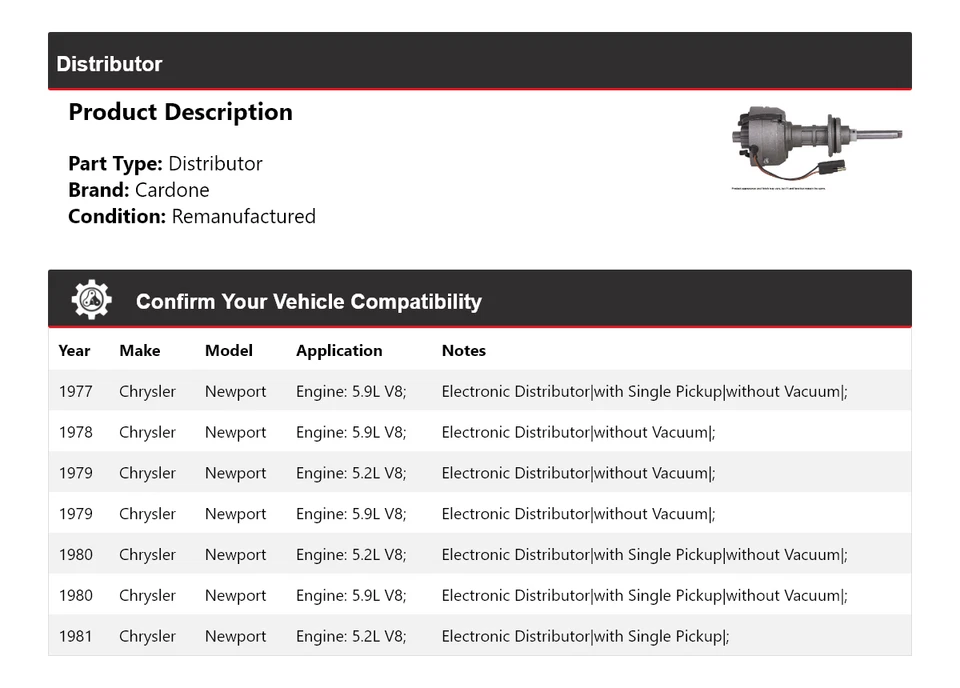The height and width of the screenshot is (688, 960).
Task: Click the 1978 year cell
Action: (75, 433)
